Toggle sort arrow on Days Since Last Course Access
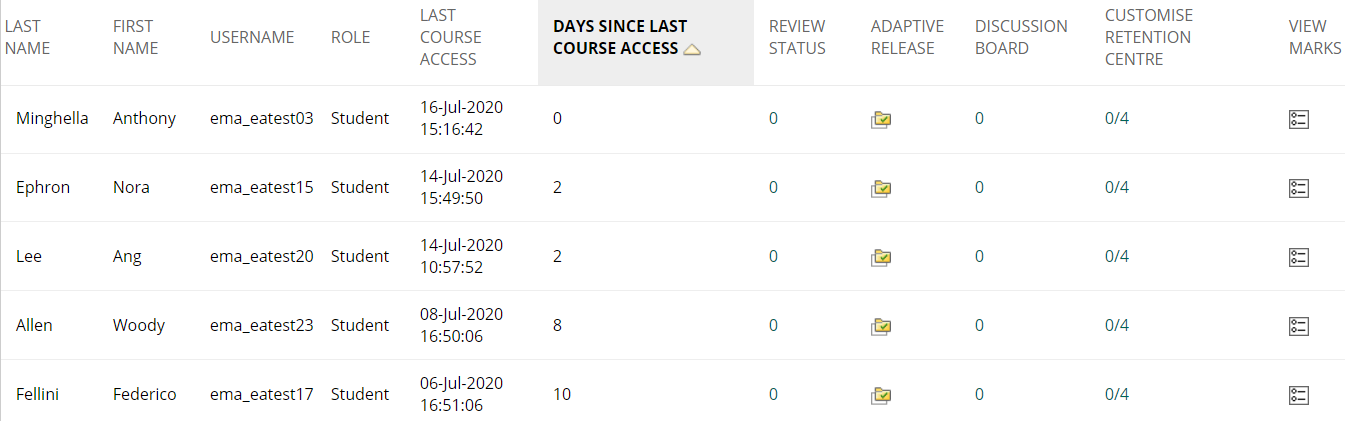Image resolution: width=1345 pixels, height=421 pixels. 691,49
